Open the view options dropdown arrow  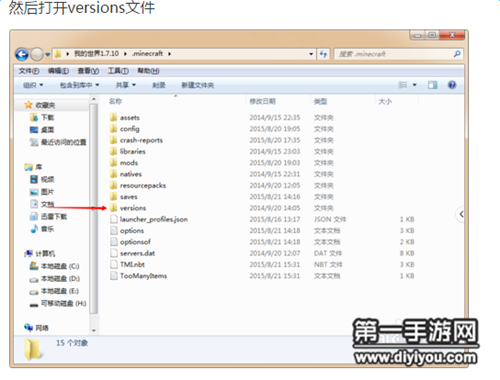pyautogui.click(x=415, y=85)
